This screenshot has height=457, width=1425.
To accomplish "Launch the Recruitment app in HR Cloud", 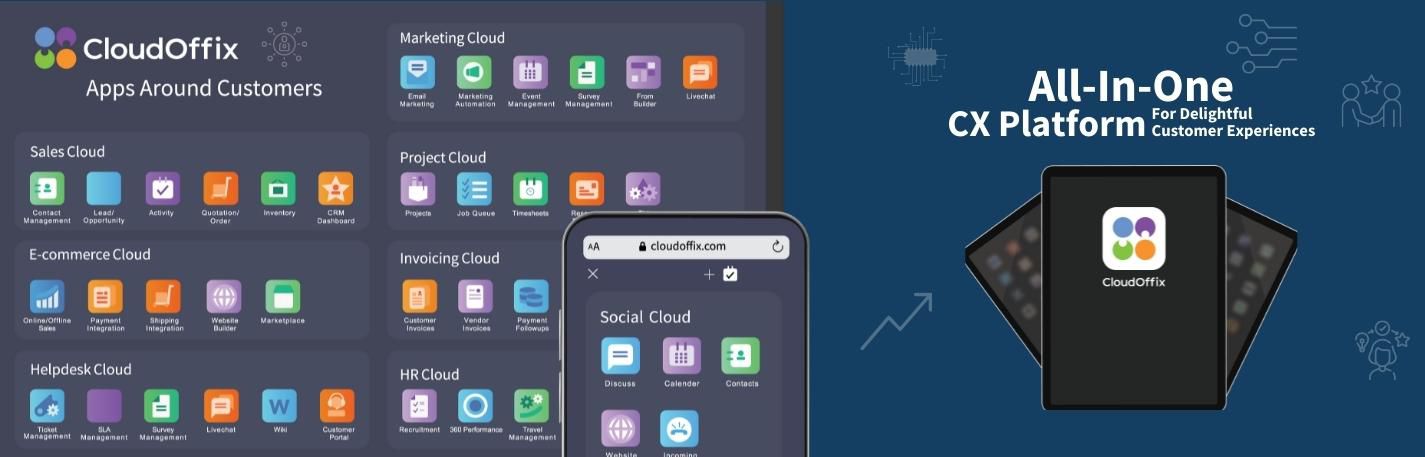I will pyautogui.click(x=419, y=407).
